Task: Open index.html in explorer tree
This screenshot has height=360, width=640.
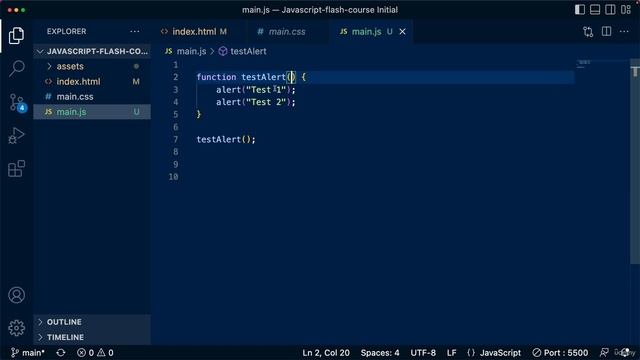Action: (92, 81)
